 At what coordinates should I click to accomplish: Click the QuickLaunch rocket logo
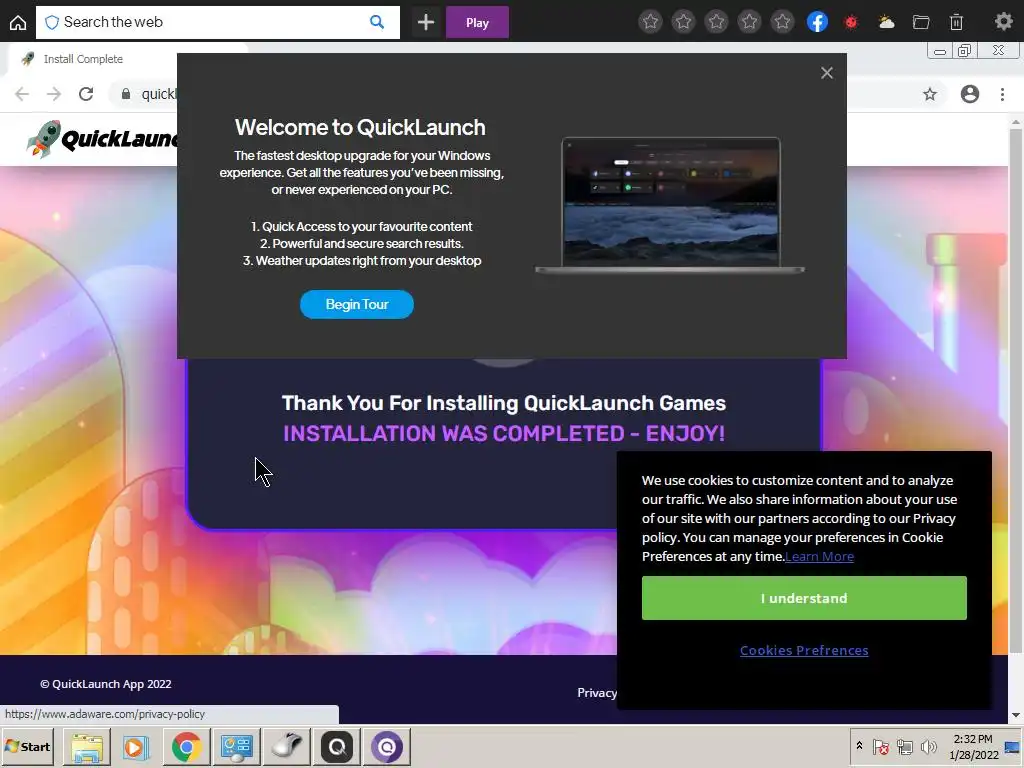(x=101, y=138)
